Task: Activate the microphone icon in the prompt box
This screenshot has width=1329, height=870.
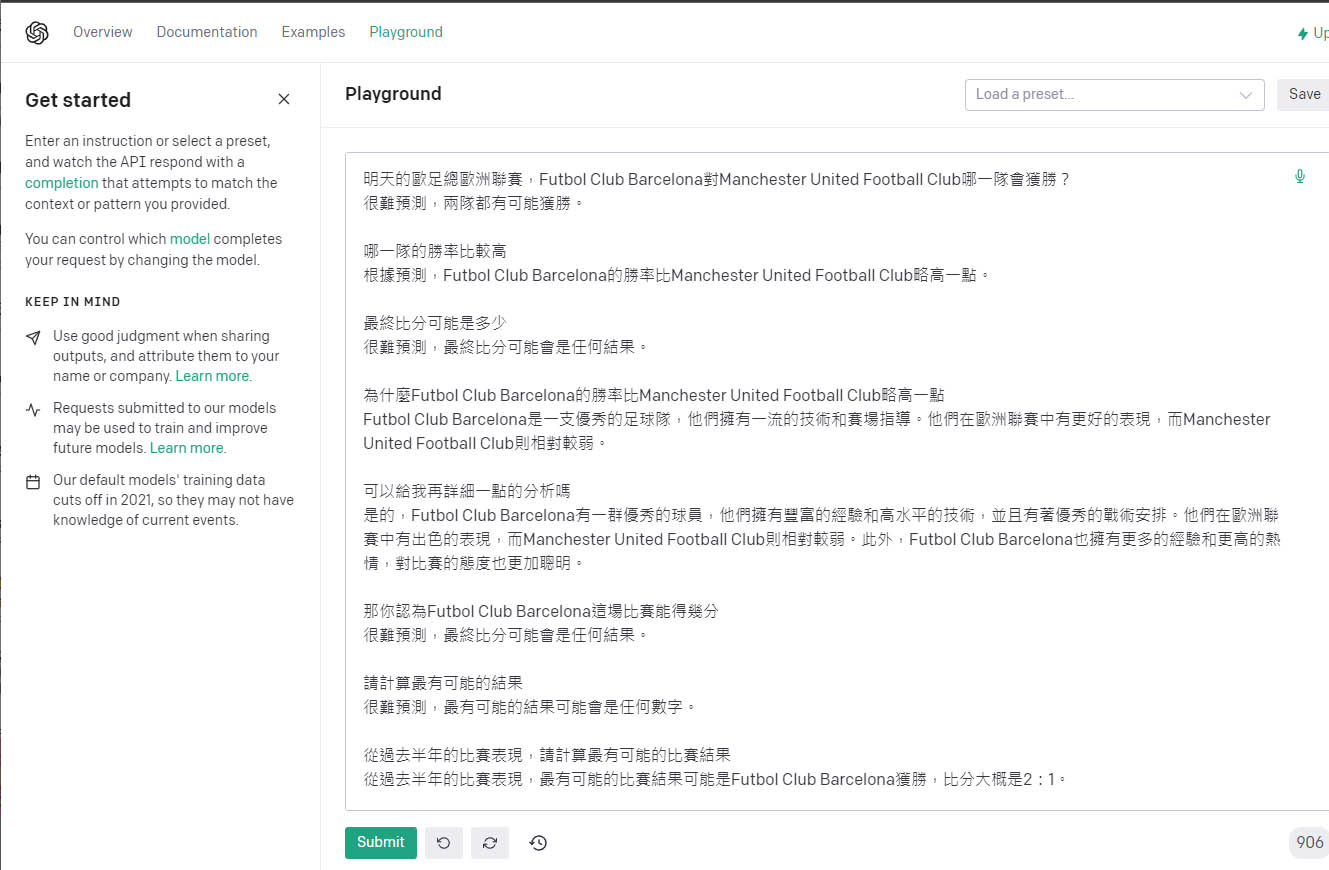Action: [x=1300, y=177]
